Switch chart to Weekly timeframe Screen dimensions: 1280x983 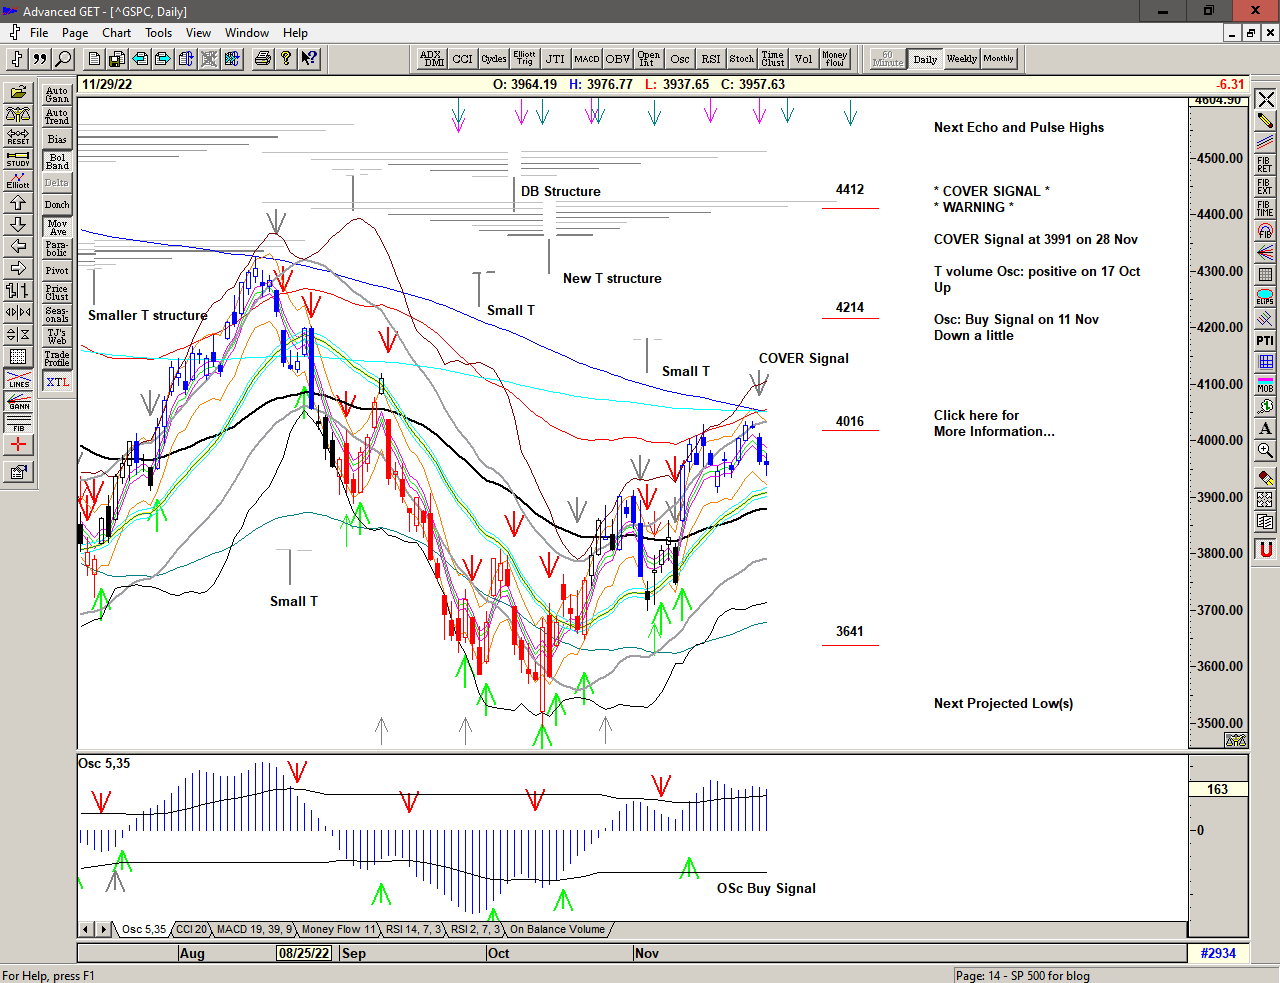961,59
